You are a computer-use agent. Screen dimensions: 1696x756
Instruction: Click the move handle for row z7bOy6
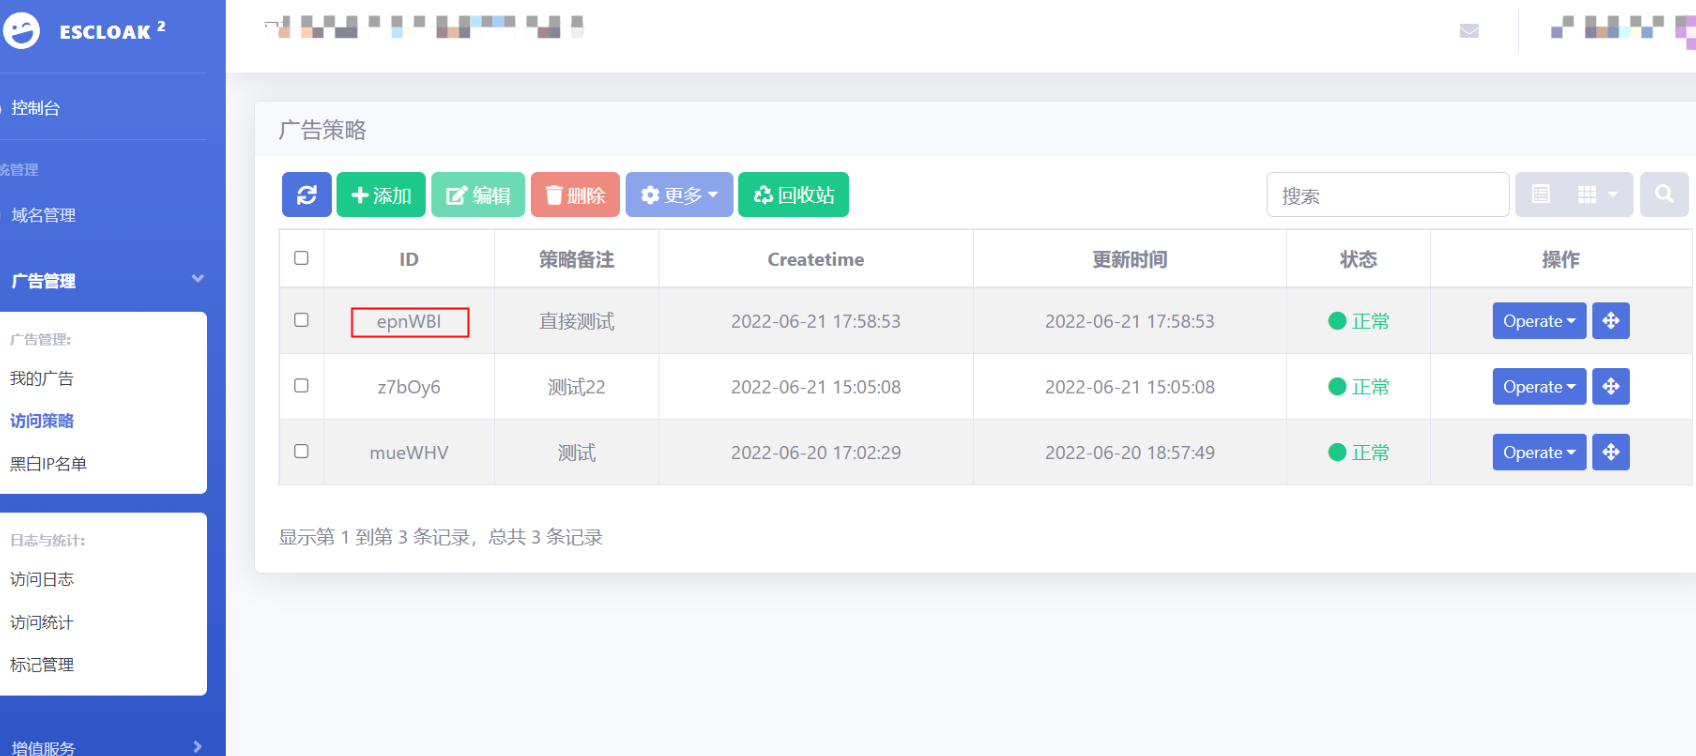tap(1611, 387)
